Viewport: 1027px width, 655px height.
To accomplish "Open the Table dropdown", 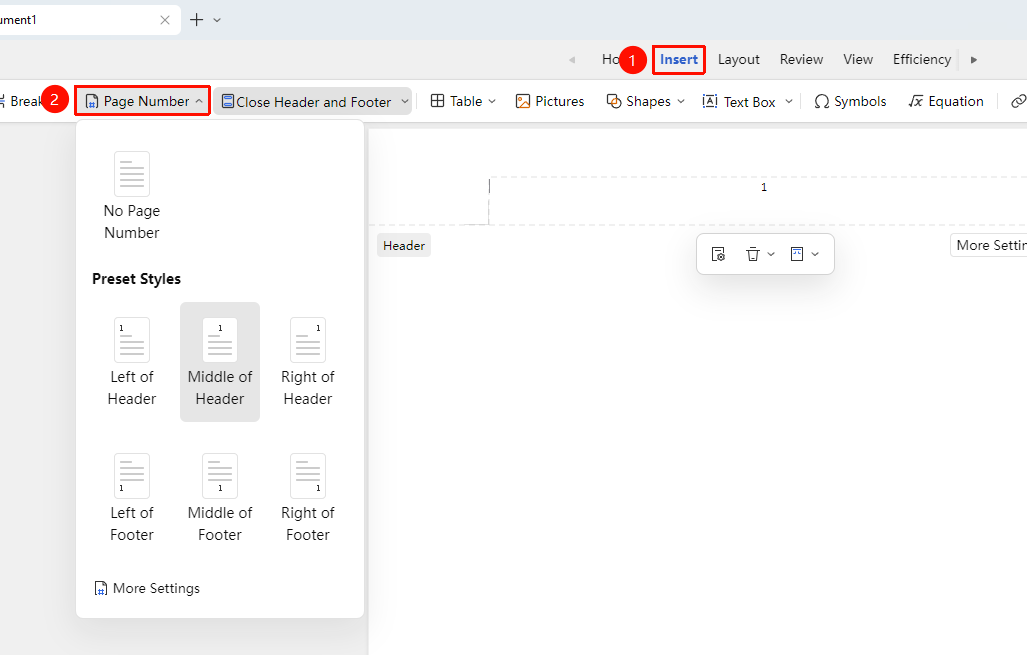I will click(x=463, y=101).
